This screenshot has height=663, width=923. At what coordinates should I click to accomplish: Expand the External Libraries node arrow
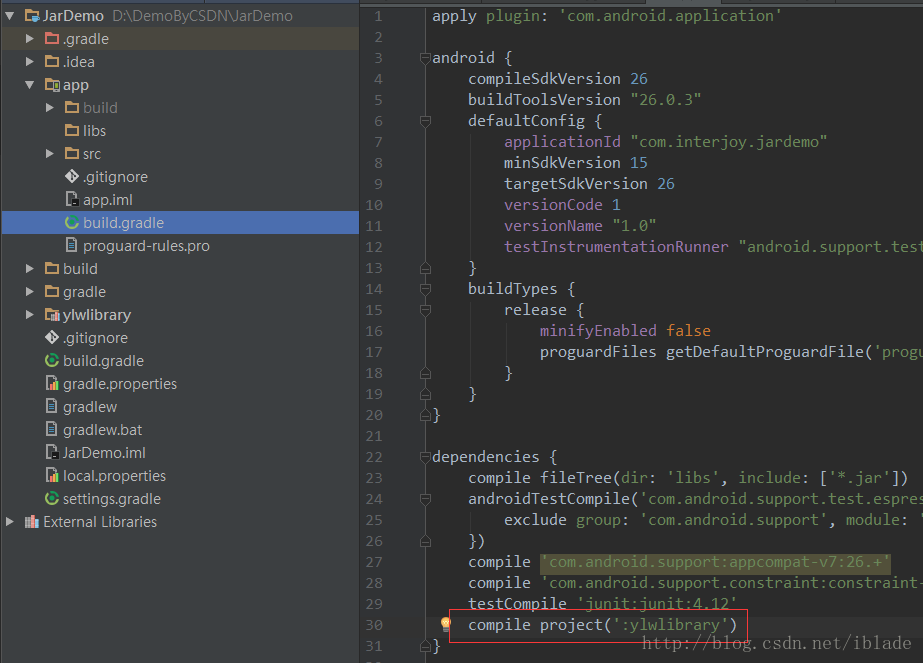click(x=9, y=522)
